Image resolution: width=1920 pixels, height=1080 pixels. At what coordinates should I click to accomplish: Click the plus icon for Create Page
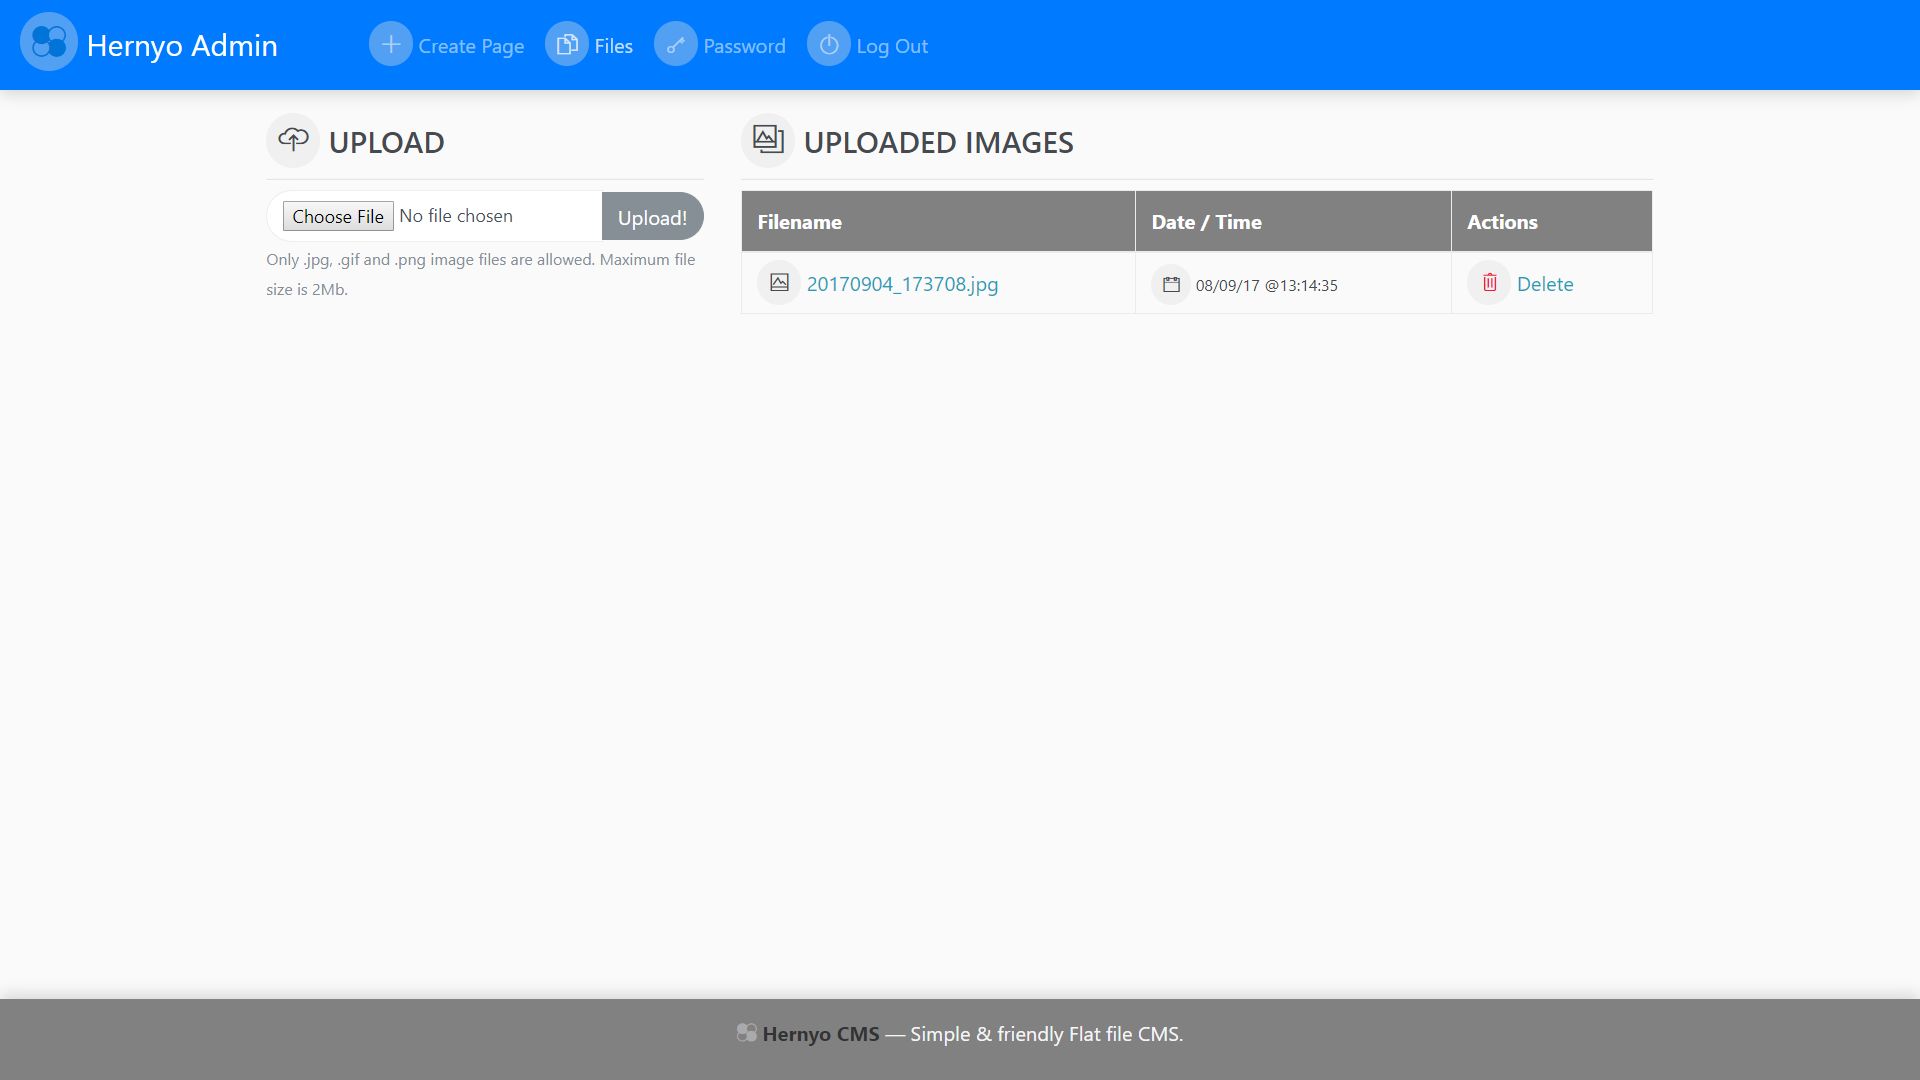point(390,45)
